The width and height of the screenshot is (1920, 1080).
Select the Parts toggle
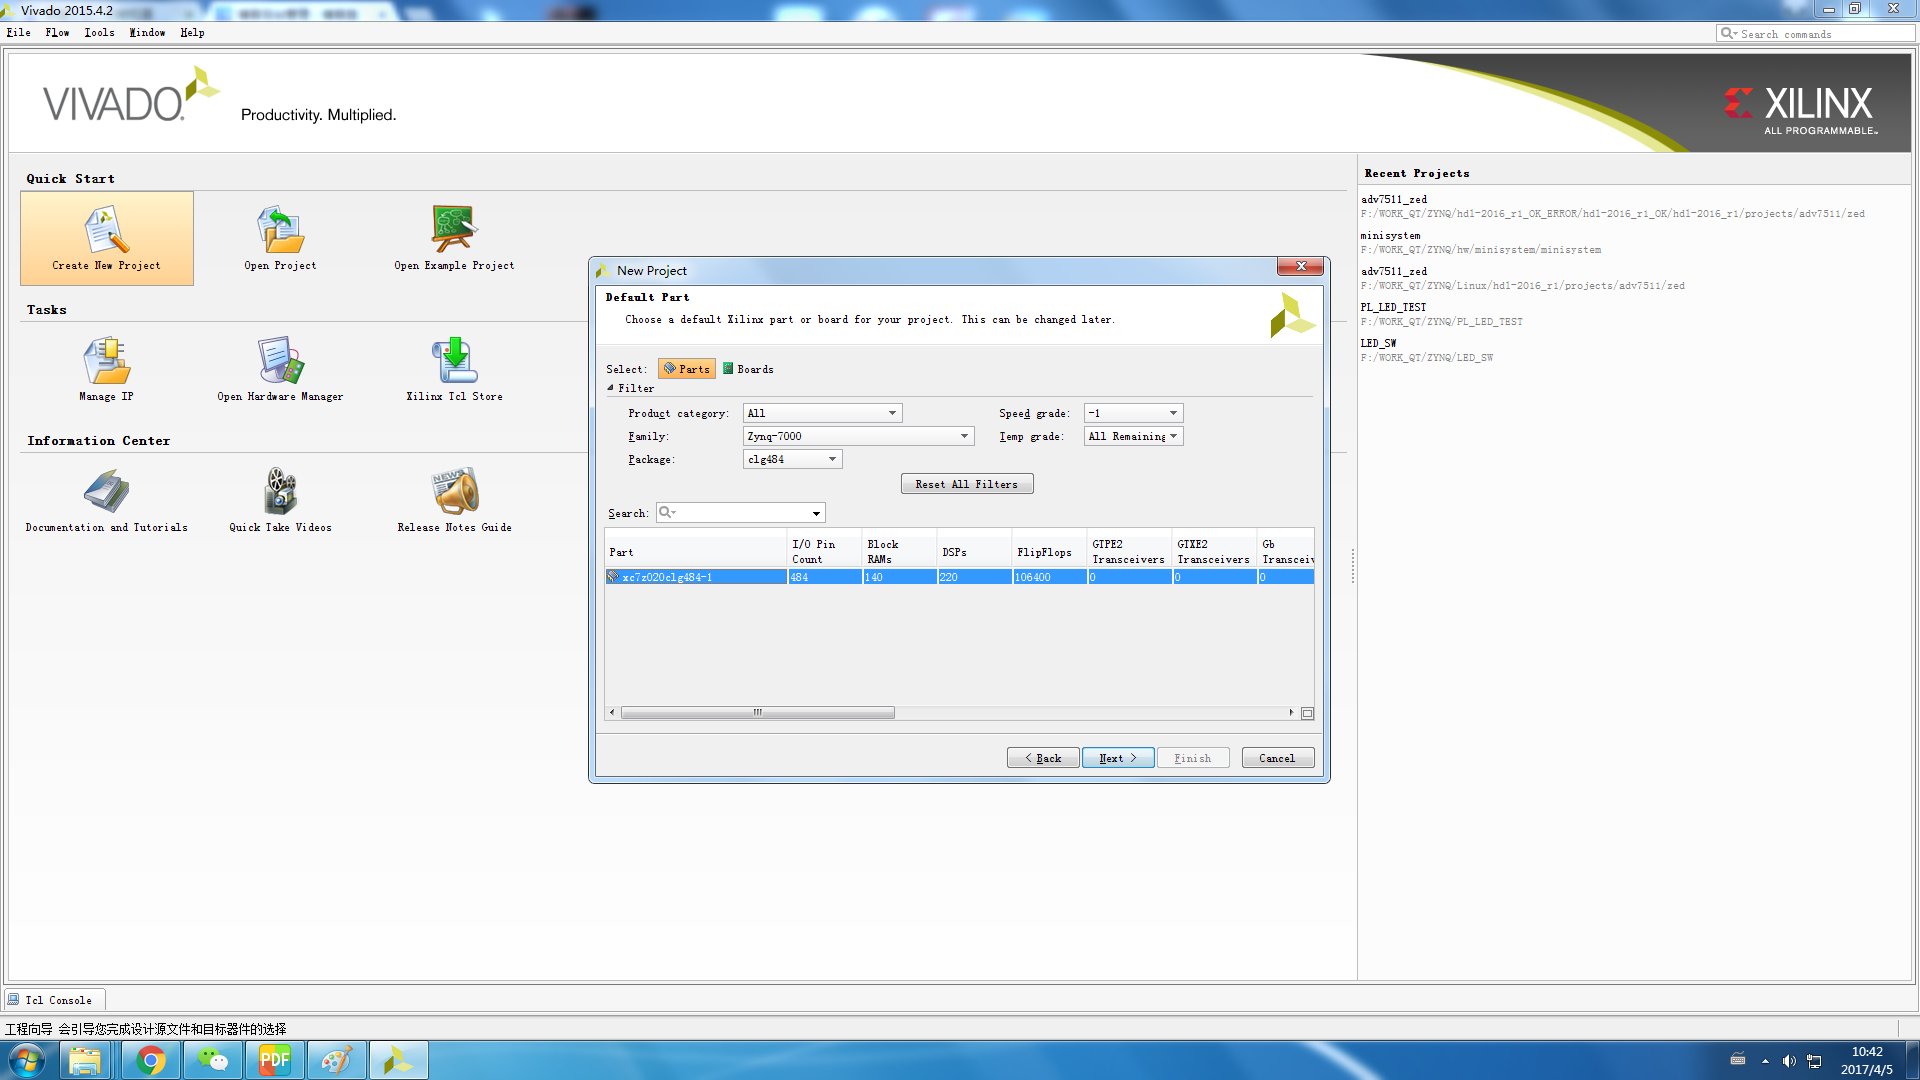pos(687,369)
